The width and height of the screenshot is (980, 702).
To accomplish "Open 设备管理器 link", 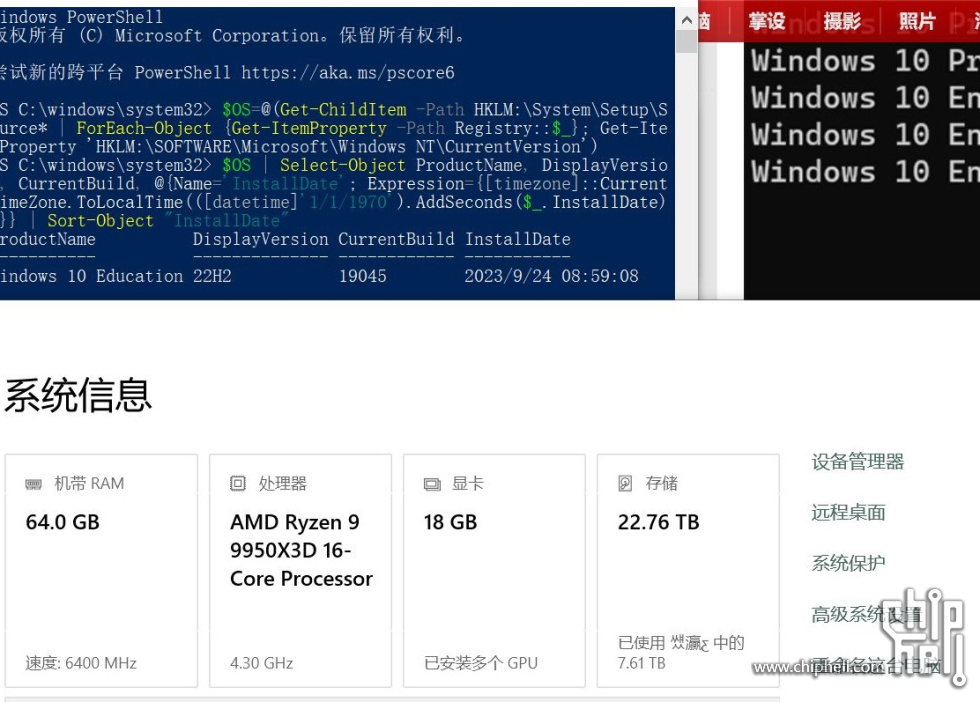I will (858, 462).
